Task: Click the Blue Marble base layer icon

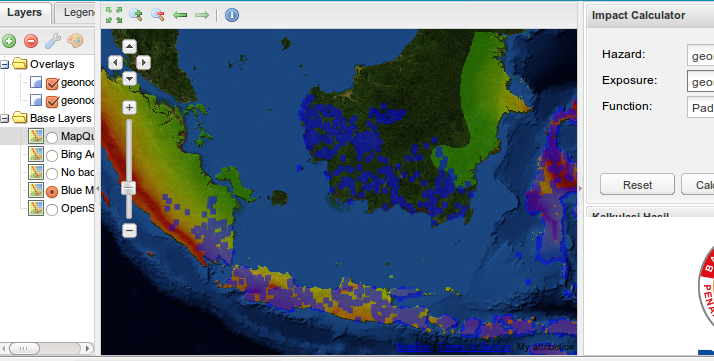Action: [36, 190]
